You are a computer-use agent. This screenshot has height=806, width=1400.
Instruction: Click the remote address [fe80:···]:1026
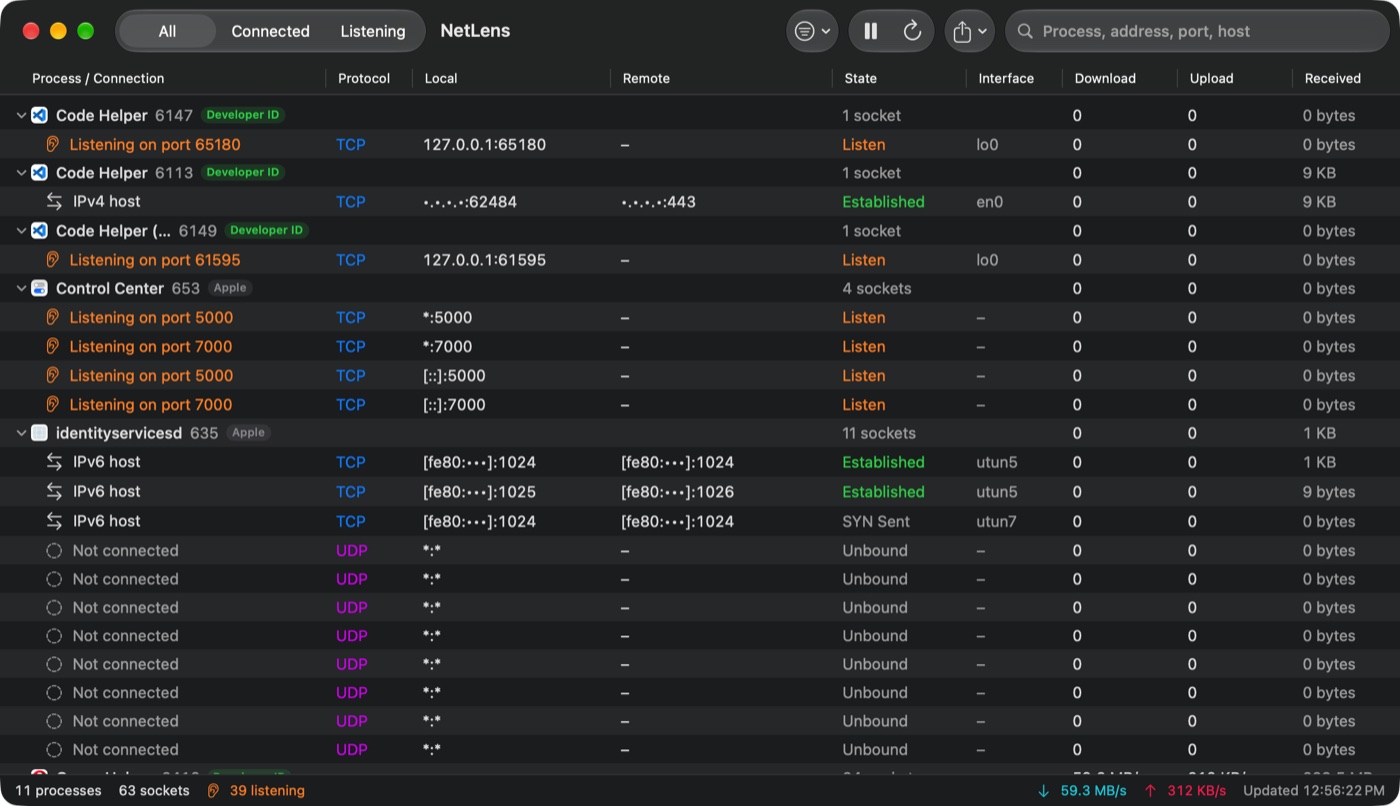[x=677, y=492]
